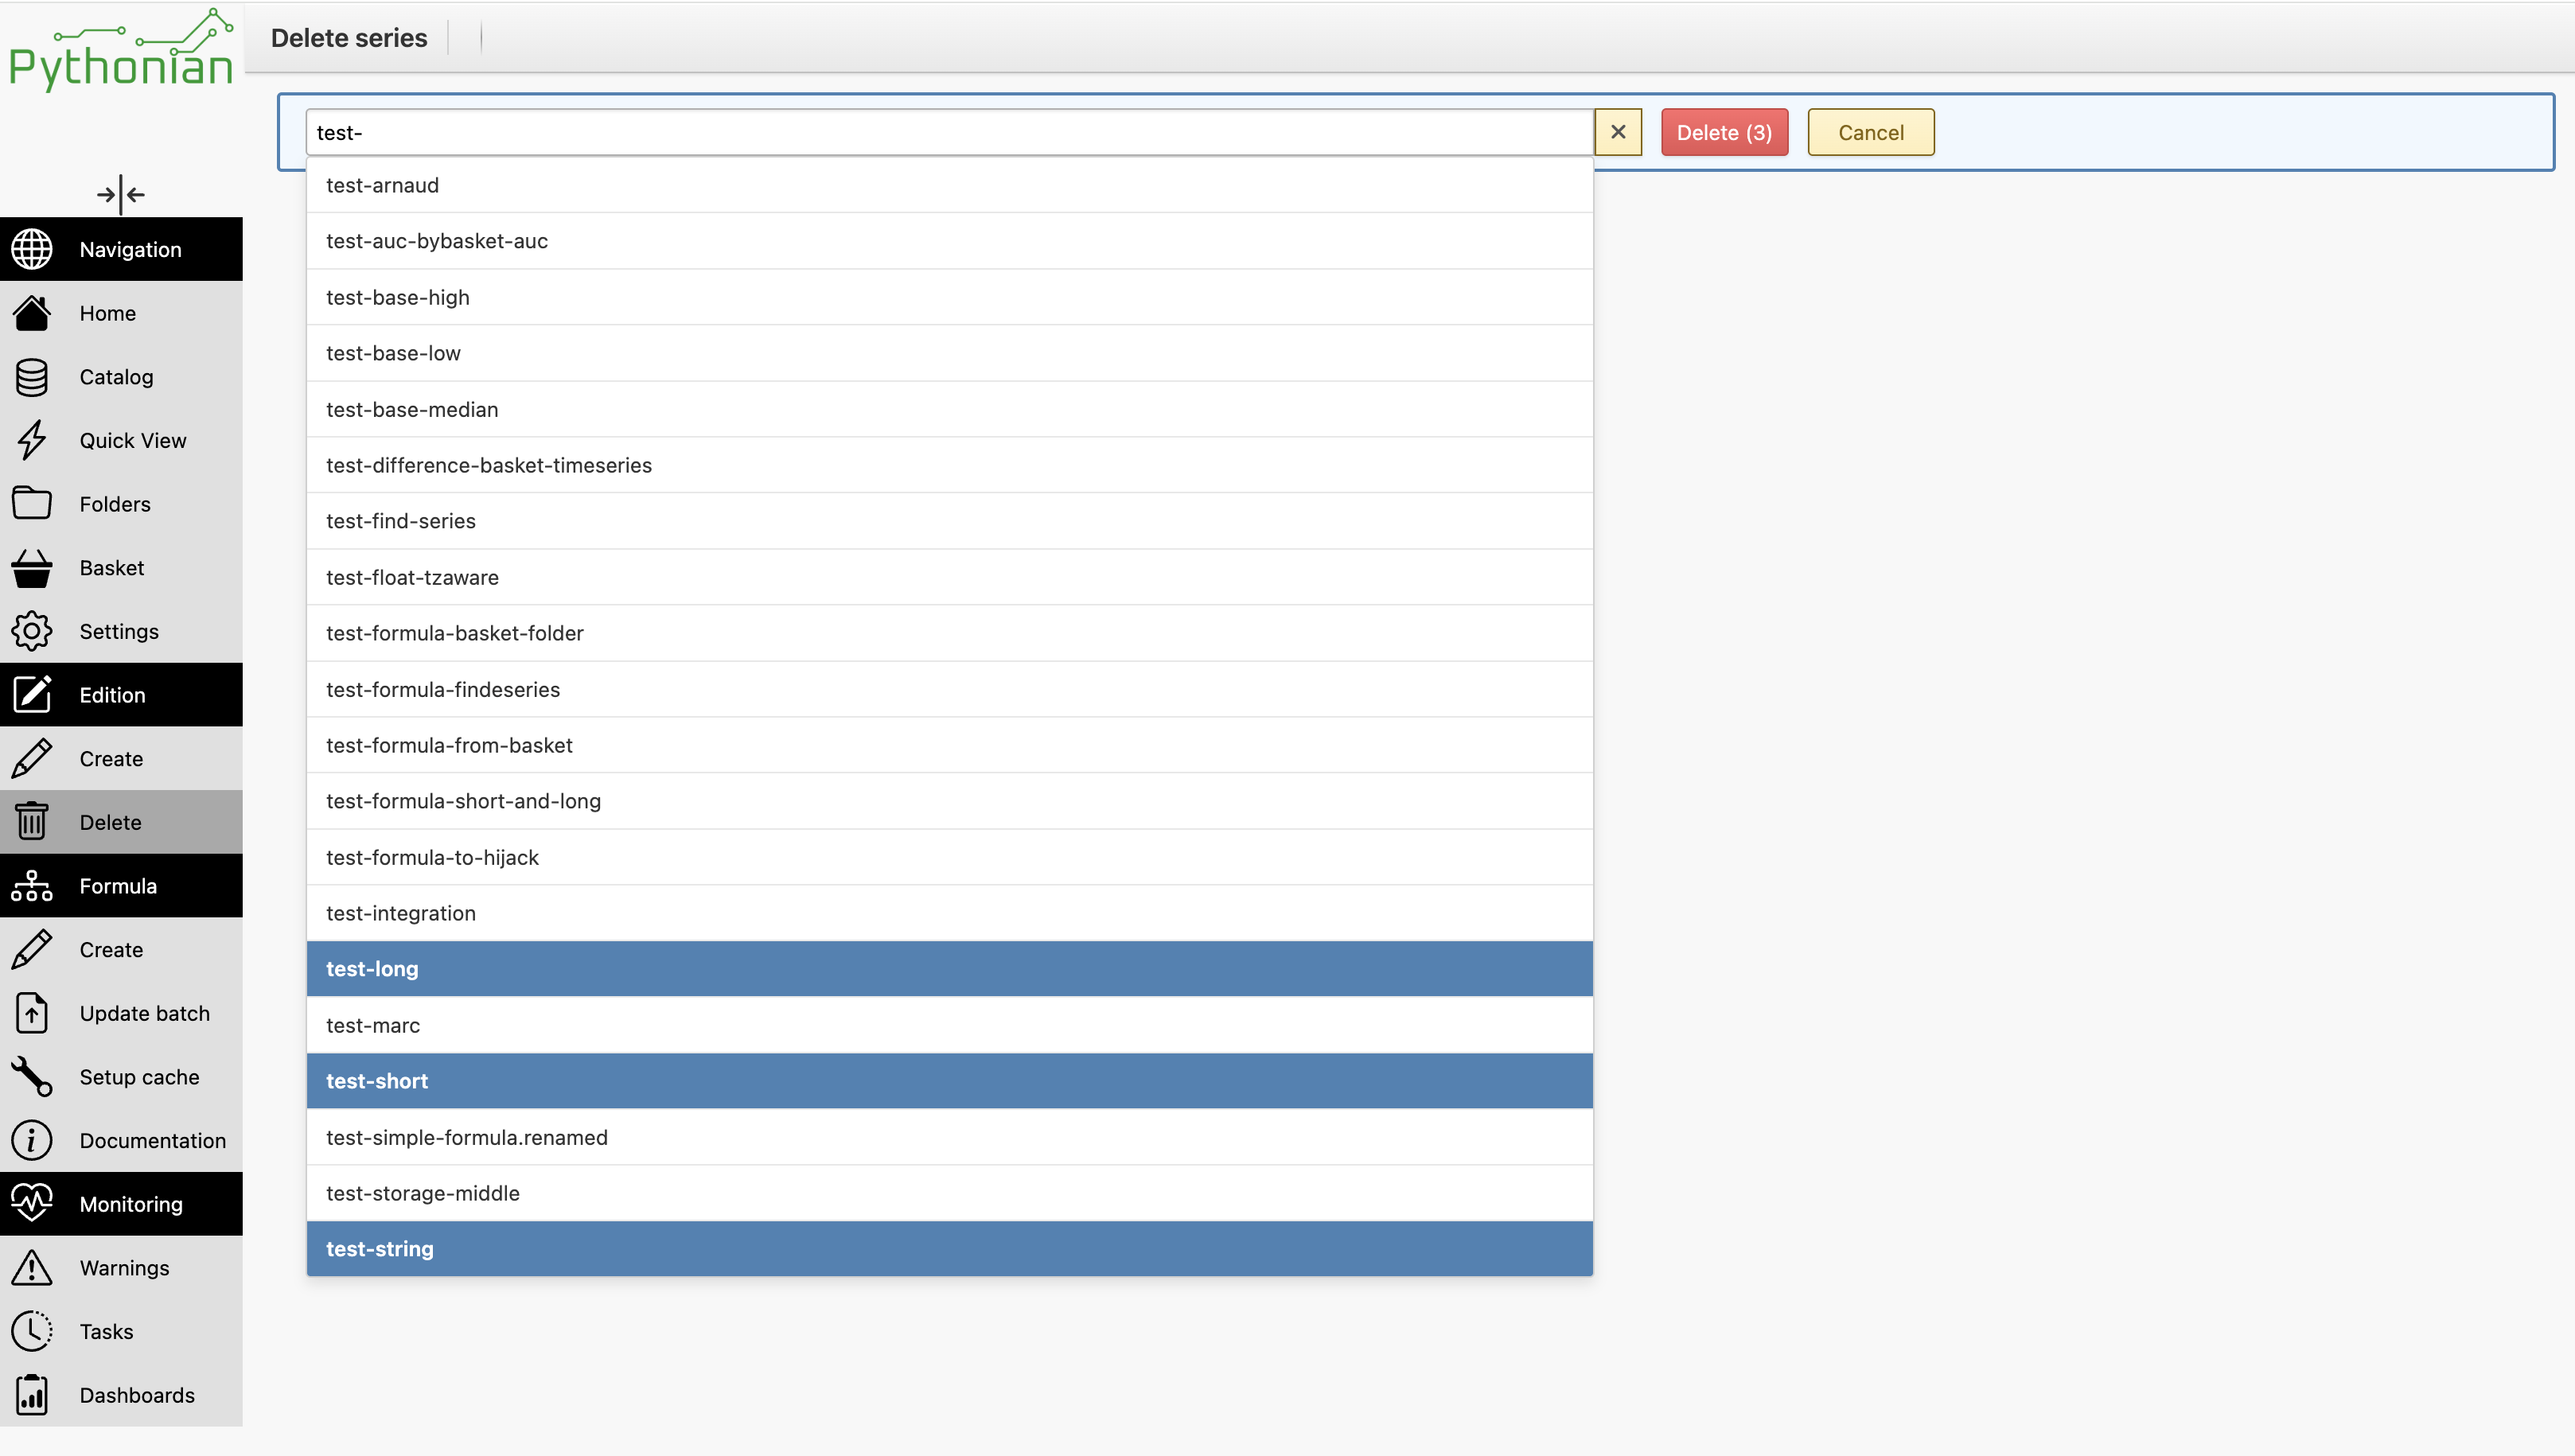Deselect the highlighted test-short series

click(x=949, y=1080)
